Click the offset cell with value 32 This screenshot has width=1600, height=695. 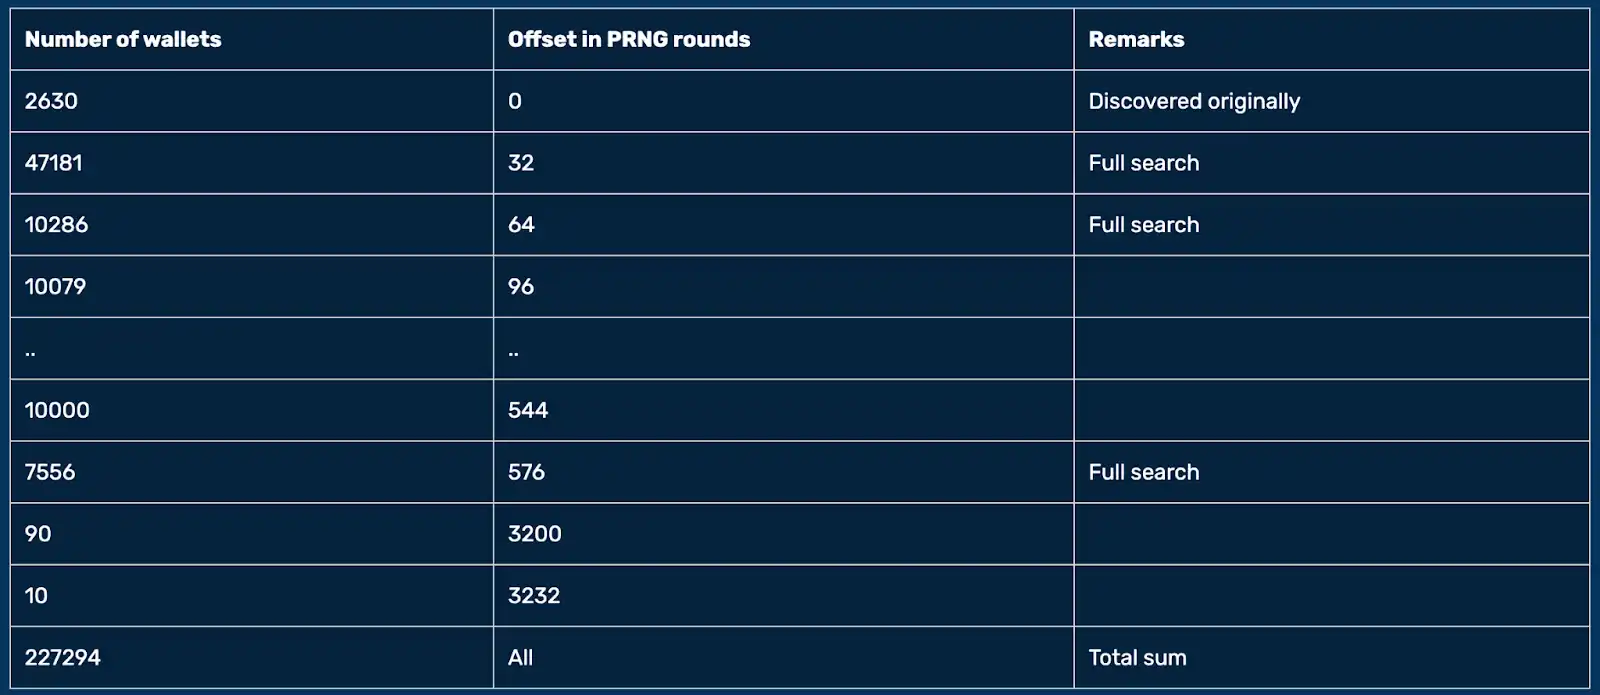521,163
